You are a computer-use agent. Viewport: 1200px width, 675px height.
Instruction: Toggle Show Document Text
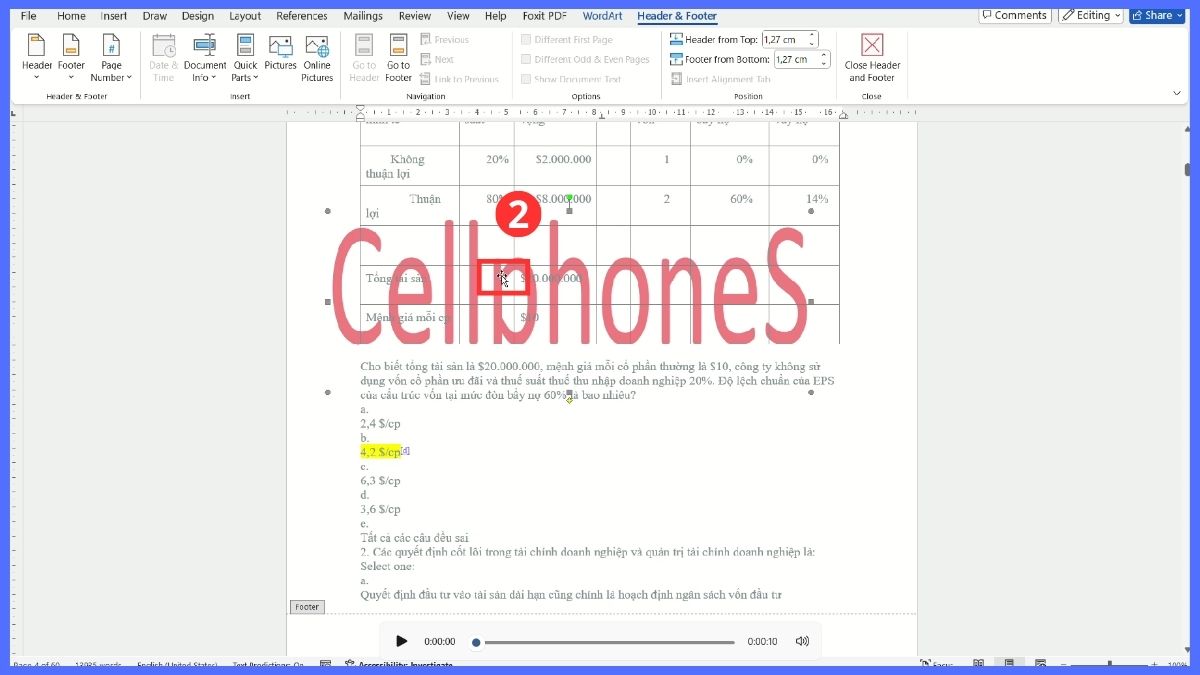(x=526, y=79)
